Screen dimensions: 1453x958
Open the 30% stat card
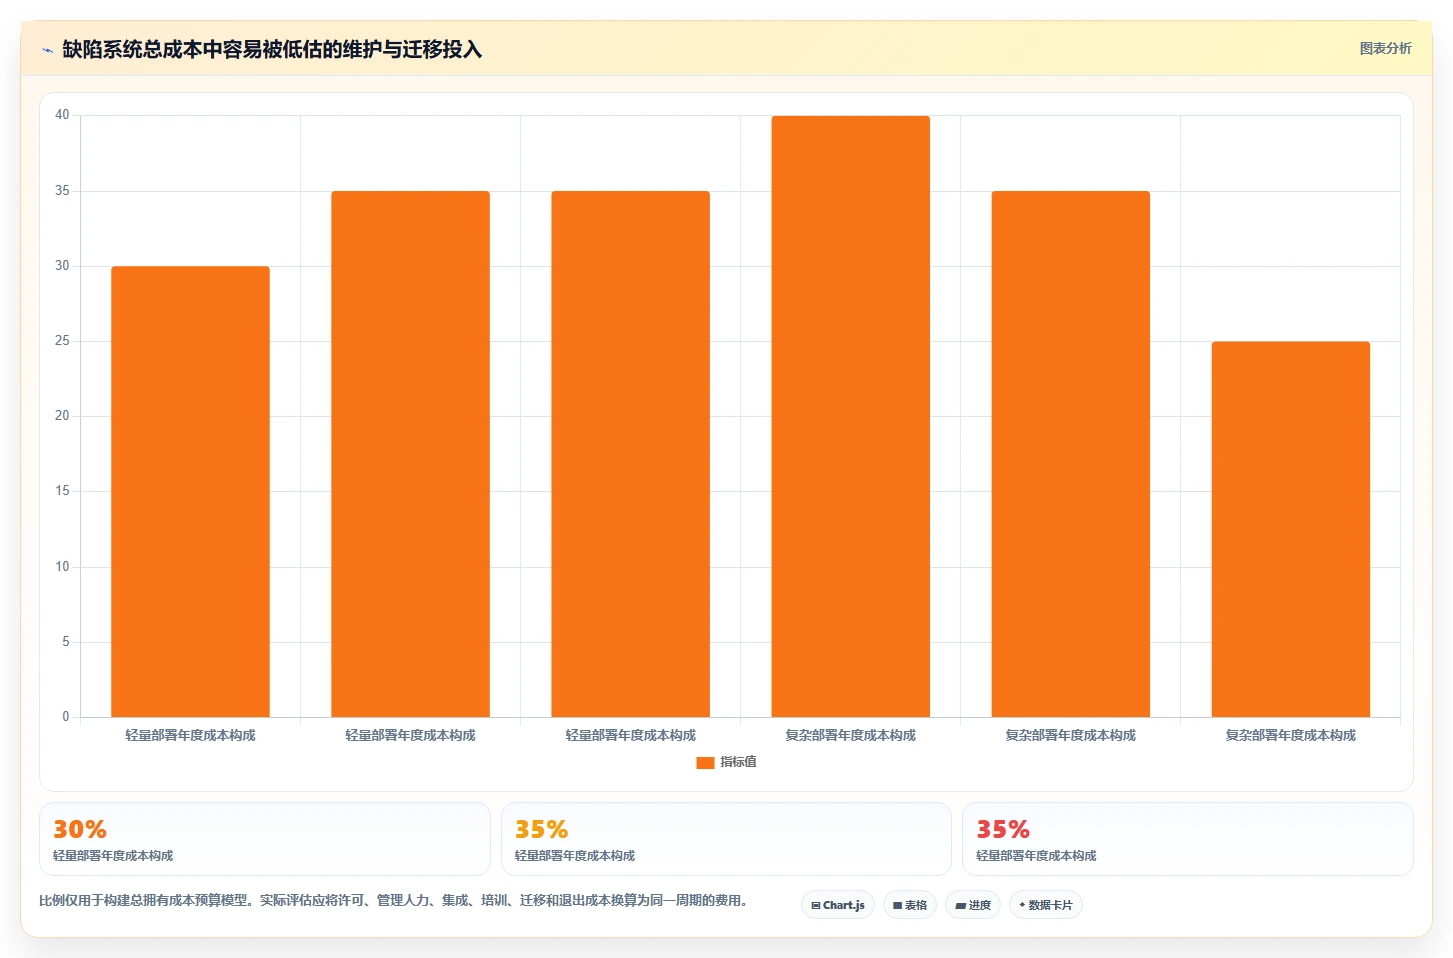click(x=265, y=839)
